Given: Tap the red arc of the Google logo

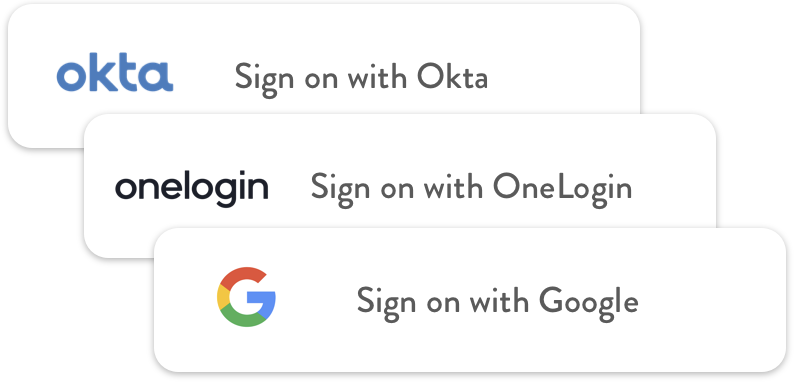Looking at the screenshot, I should 244,277.
